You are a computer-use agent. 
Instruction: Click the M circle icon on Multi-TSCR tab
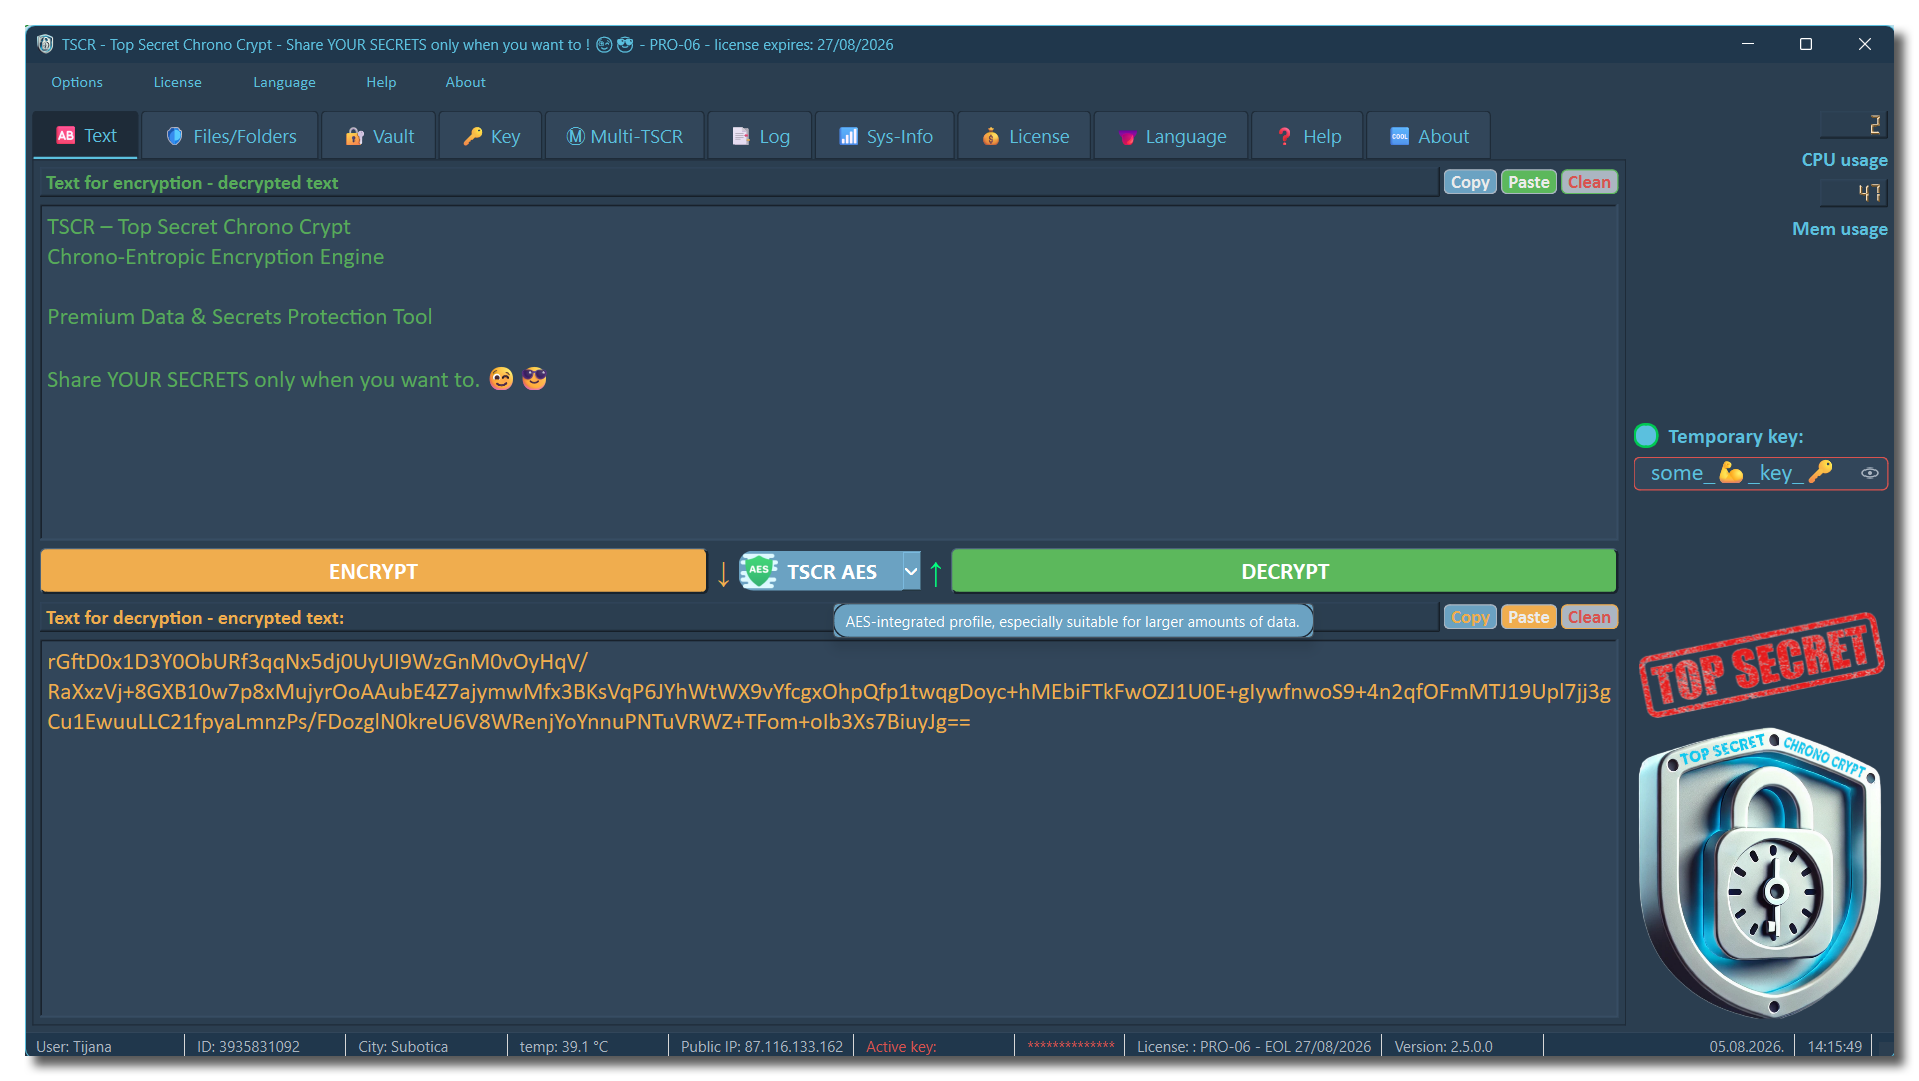click(575, 136)
